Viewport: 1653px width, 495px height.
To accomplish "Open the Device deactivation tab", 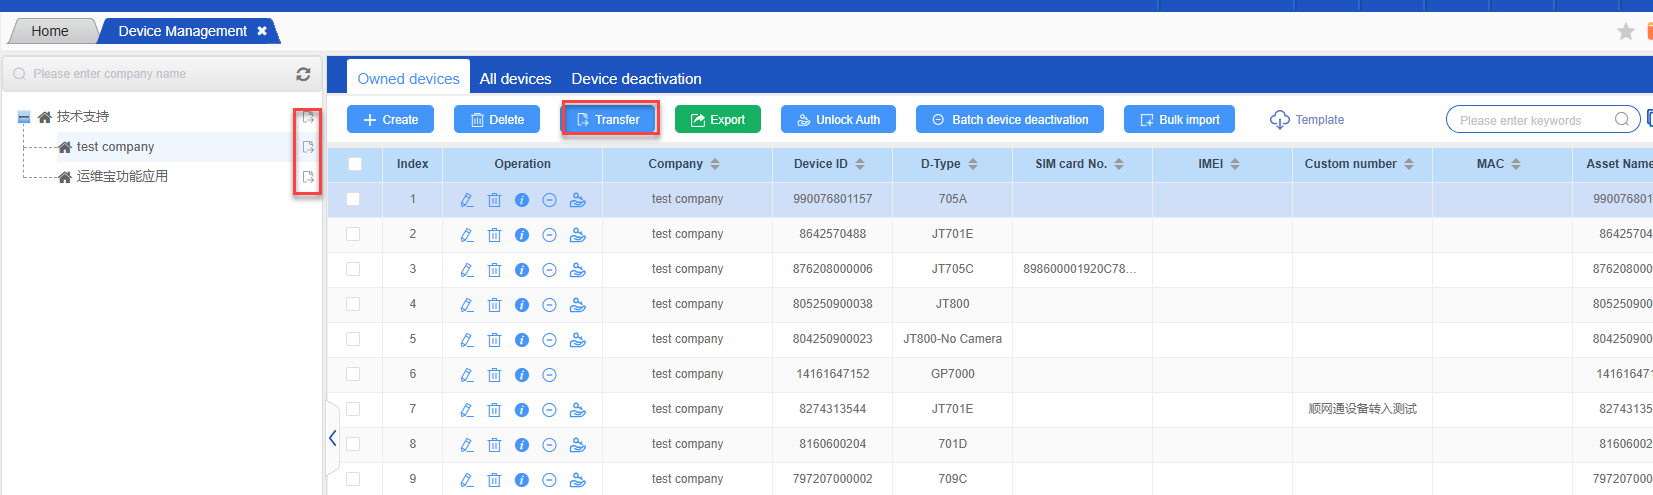I will pyautogui.click(x=636, y=79).
